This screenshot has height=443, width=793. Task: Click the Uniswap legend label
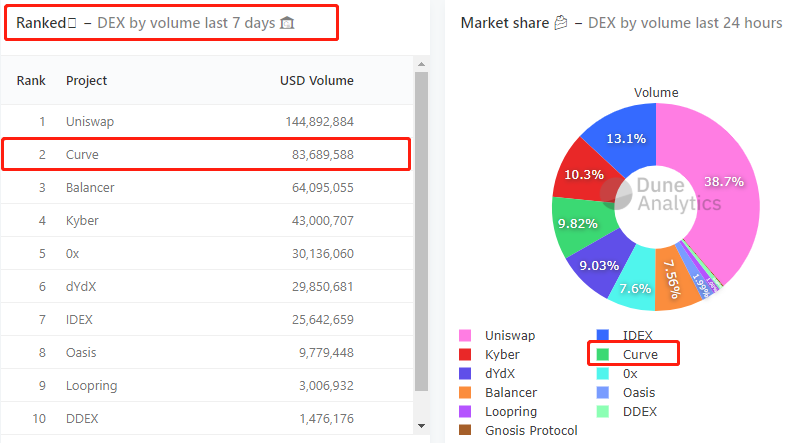point(510,336)
